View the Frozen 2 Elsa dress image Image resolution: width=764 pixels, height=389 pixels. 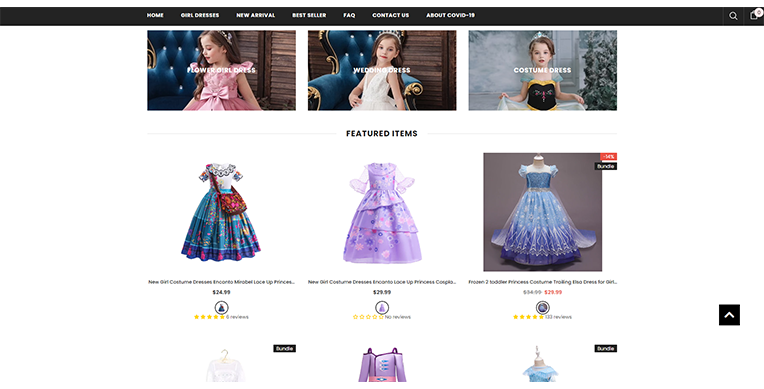coord(542,212)
